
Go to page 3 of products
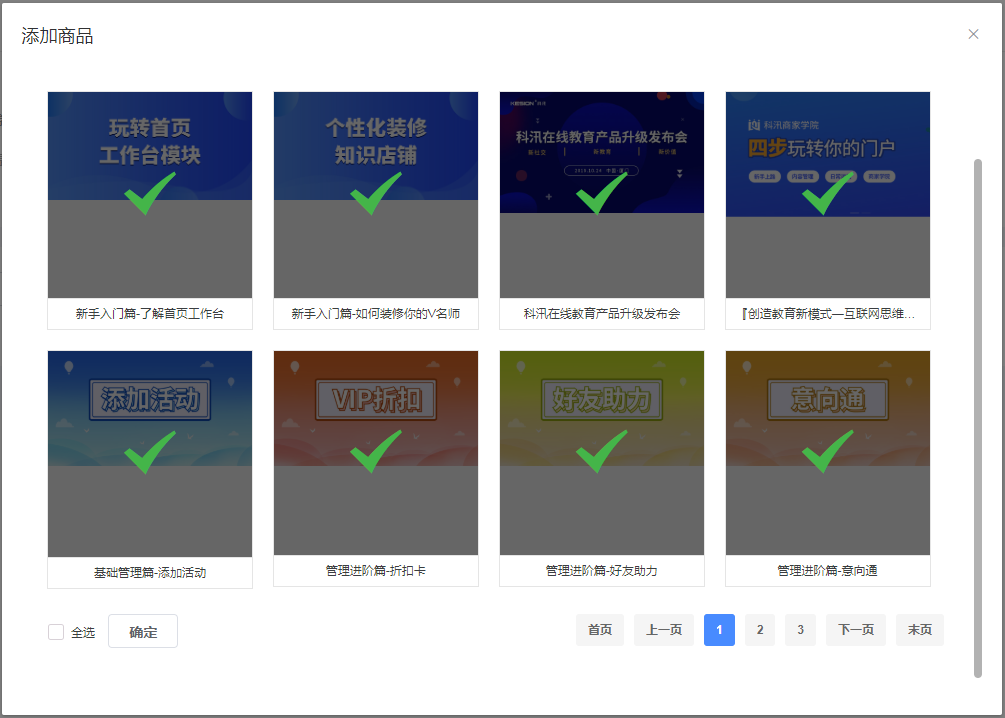point(799,630)
